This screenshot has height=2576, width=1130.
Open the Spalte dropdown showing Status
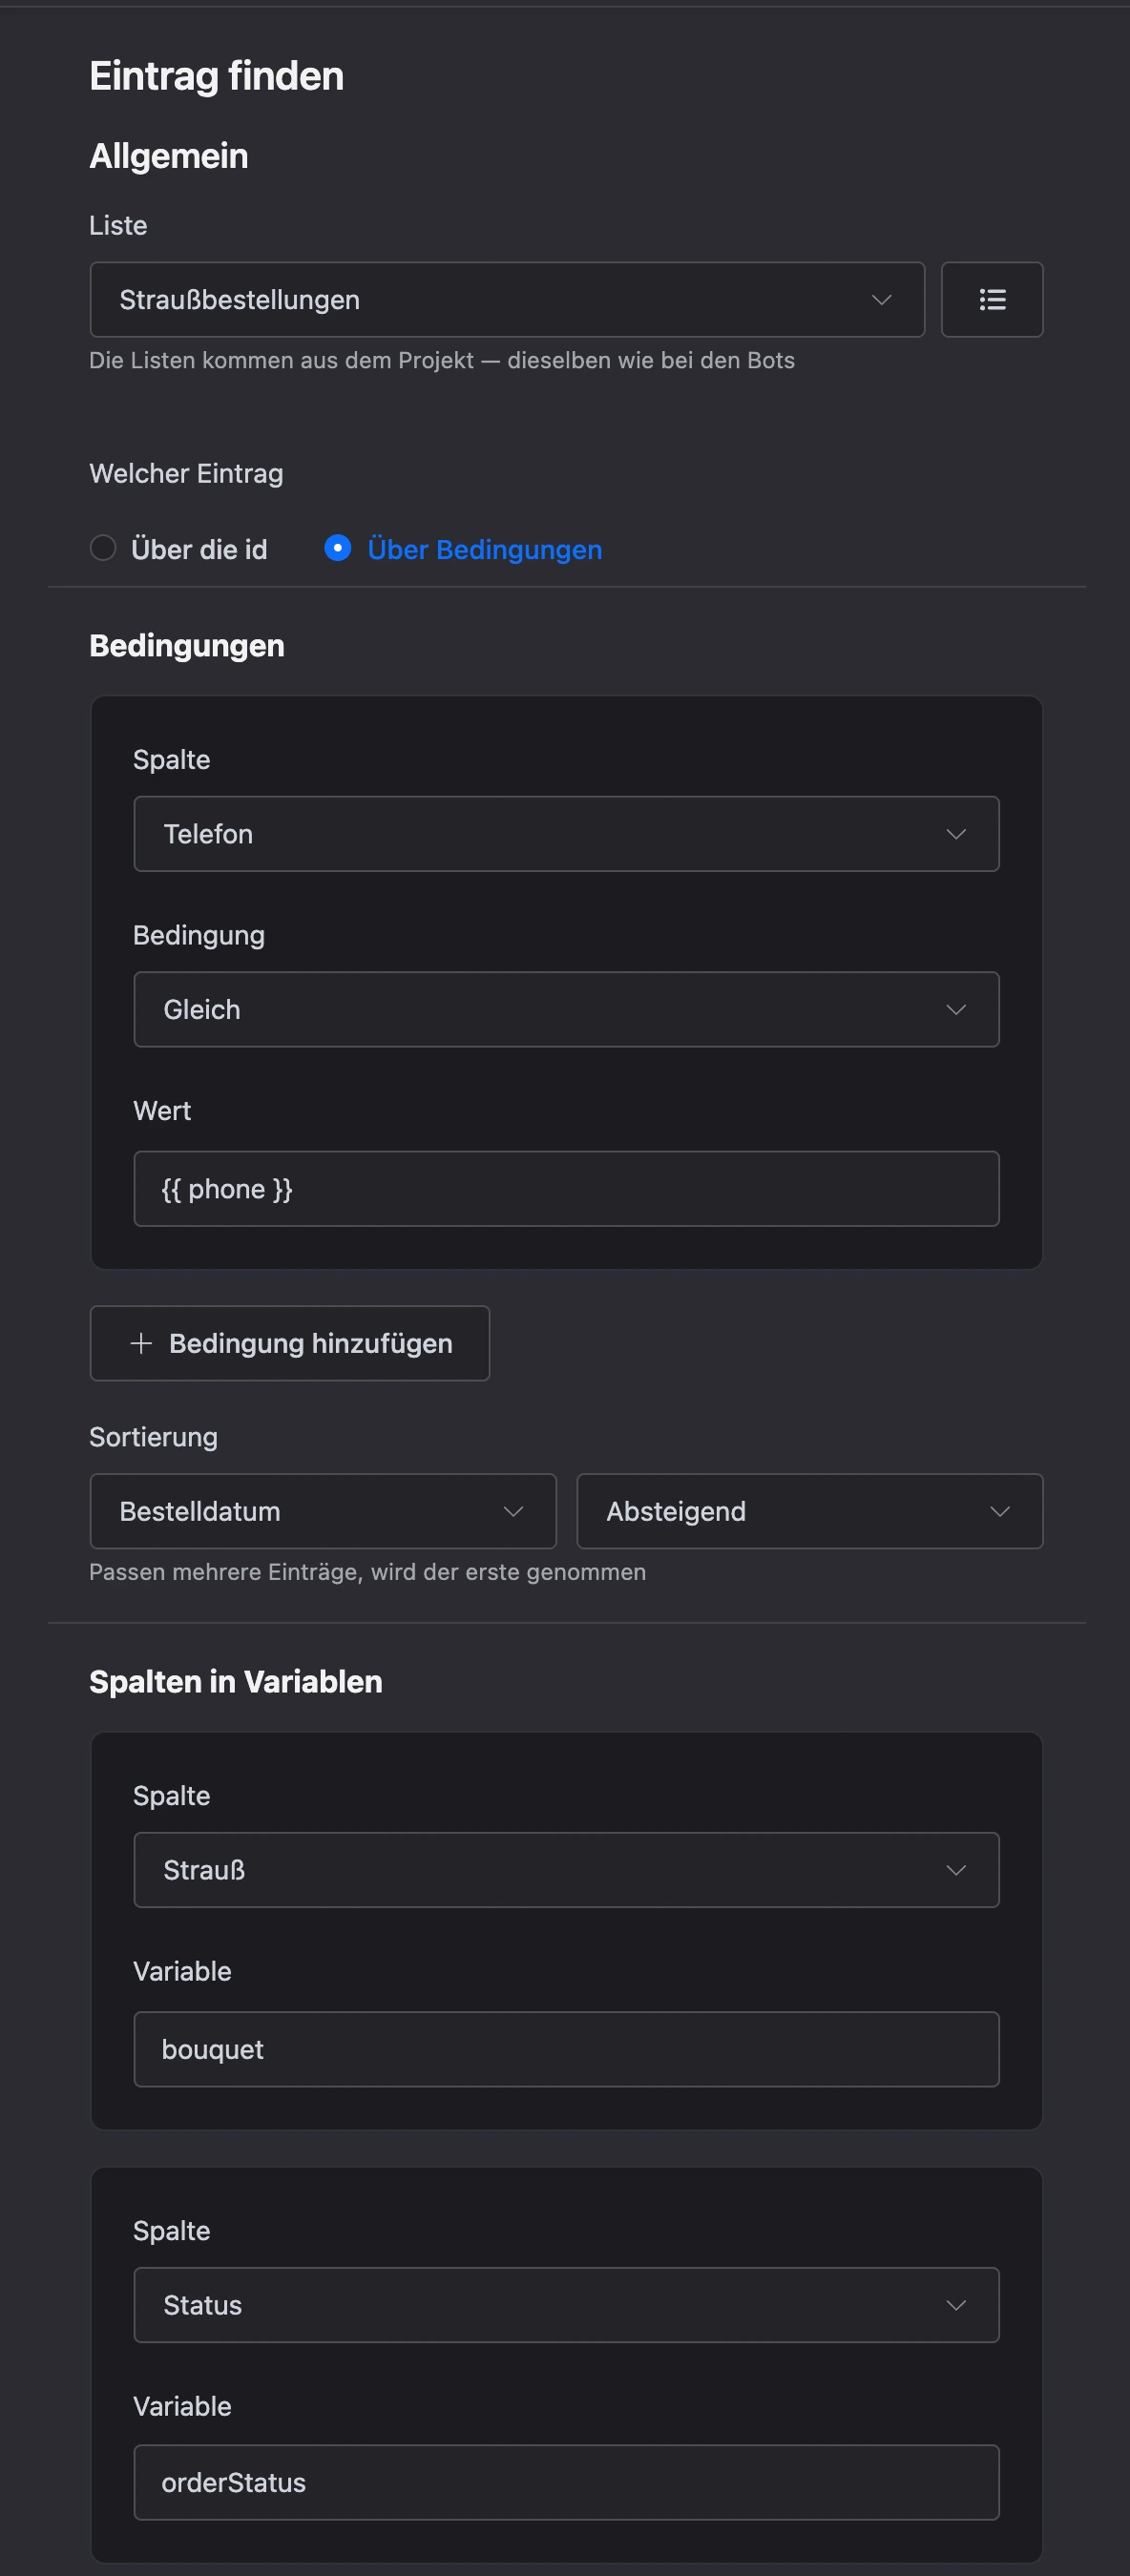(x=566, y=2305)
